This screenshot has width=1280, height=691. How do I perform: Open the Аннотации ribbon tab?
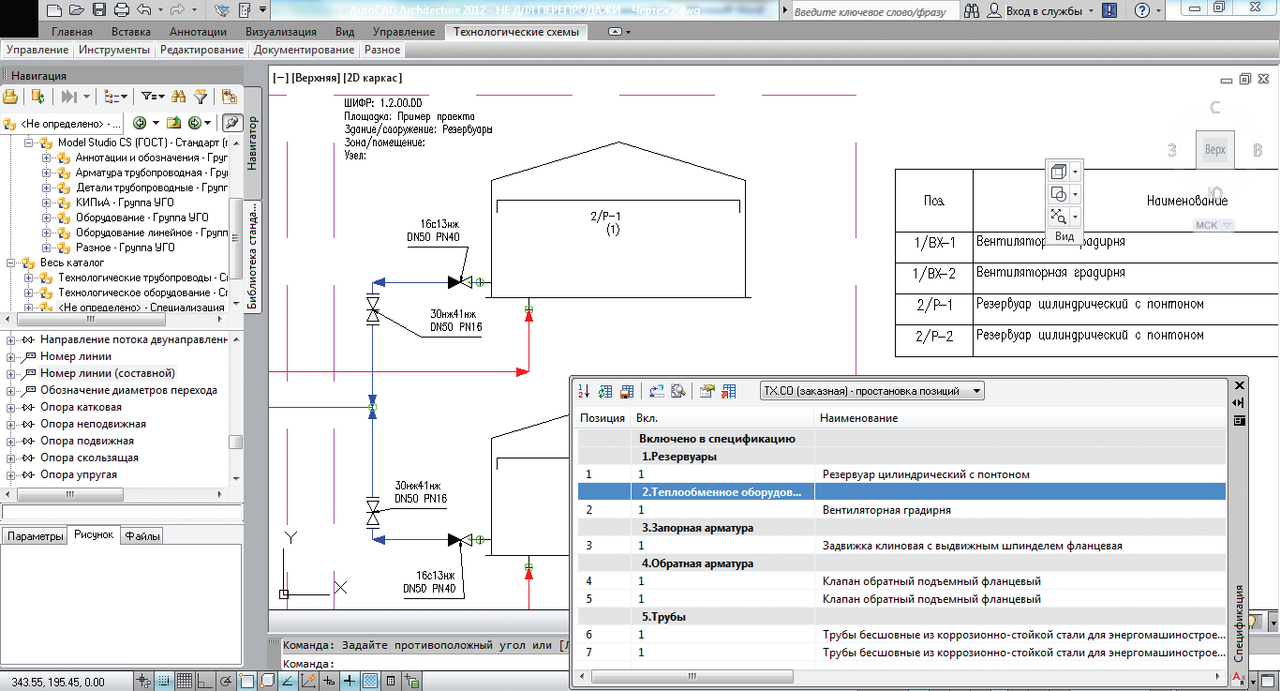(x=197, y=31)
